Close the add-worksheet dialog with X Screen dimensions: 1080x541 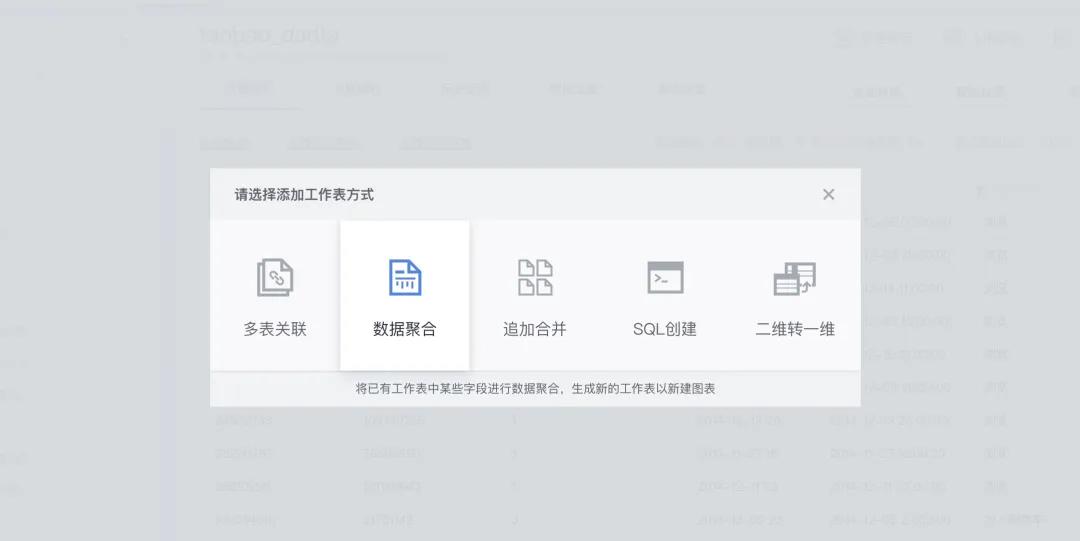[x=829, y=194]
